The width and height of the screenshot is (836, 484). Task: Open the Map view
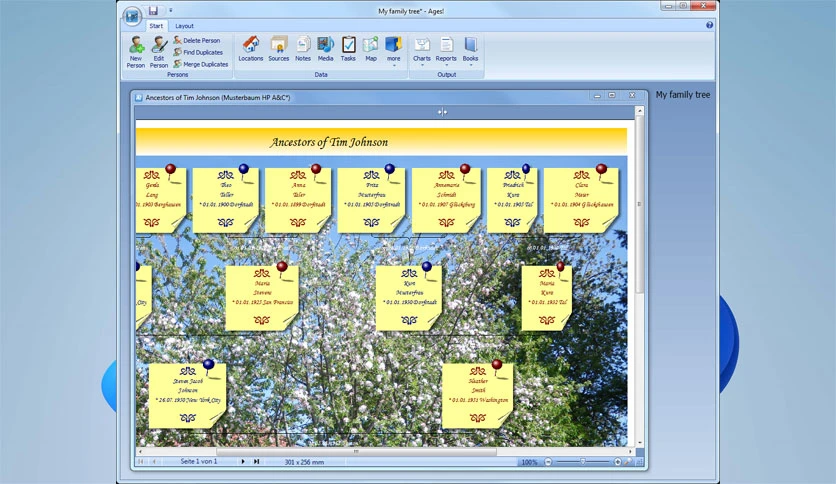click(x=371, y=49)
